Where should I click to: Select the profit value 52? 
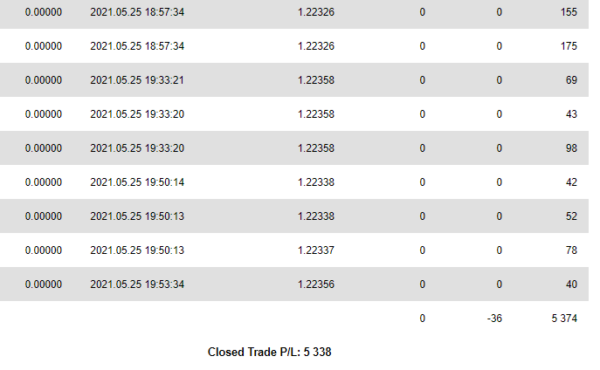click(x=571, y=216)
